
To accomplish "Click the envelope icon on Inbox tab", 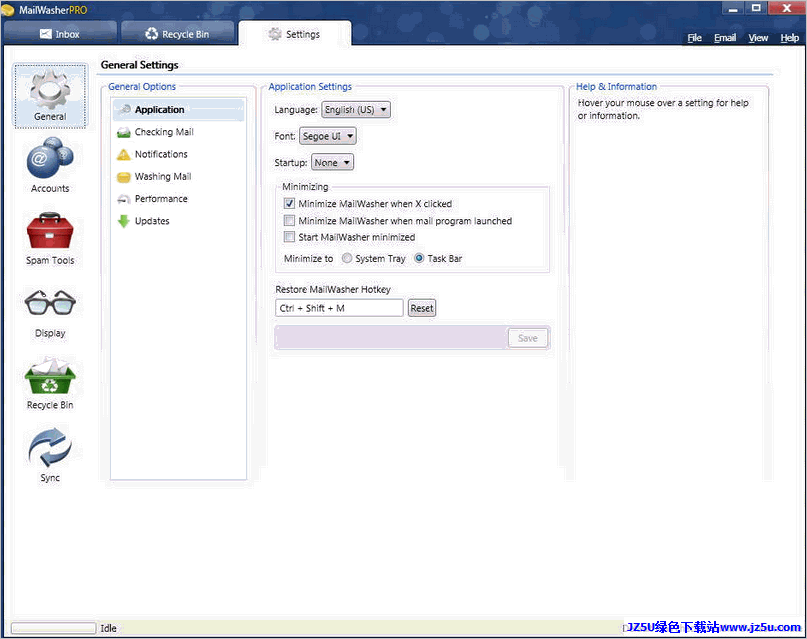I will coord(46,34).
